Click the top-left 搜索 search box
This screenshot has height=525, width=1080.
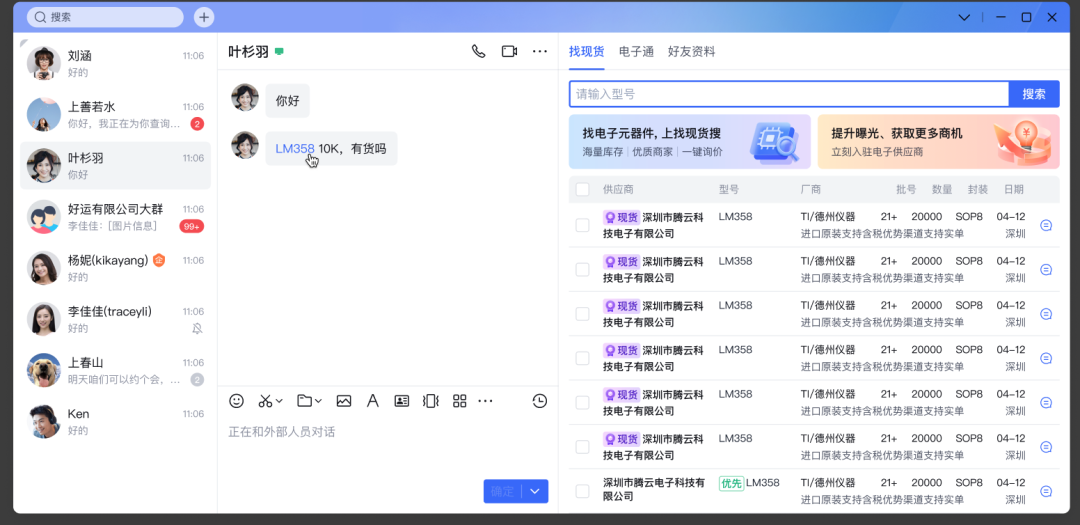105,17
